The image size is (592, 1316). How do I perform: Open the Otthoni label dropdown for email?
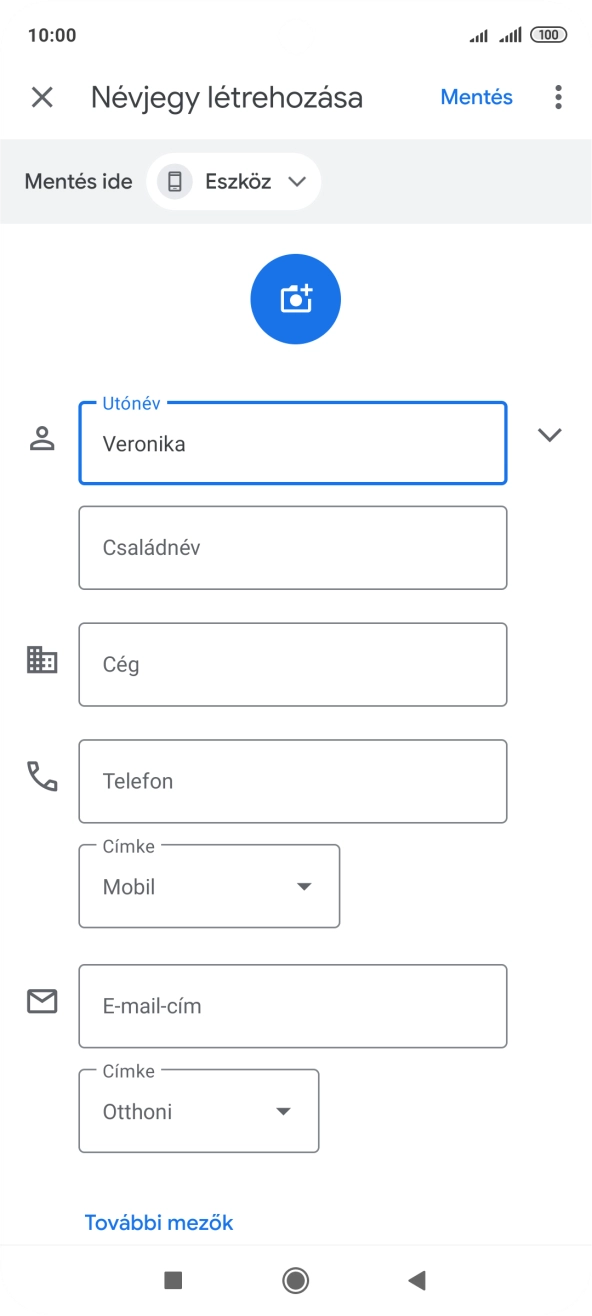tap(283, 1110)
